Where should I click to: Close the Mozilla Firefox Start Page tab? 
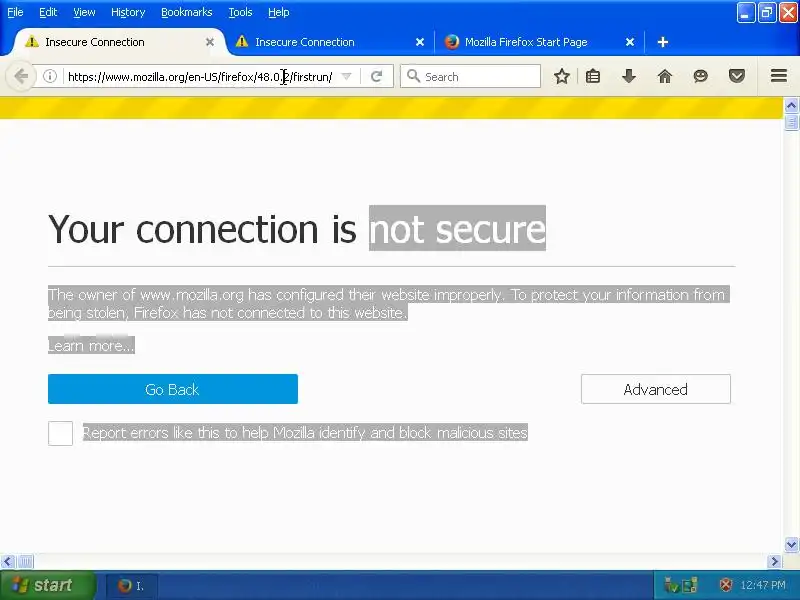630,42
